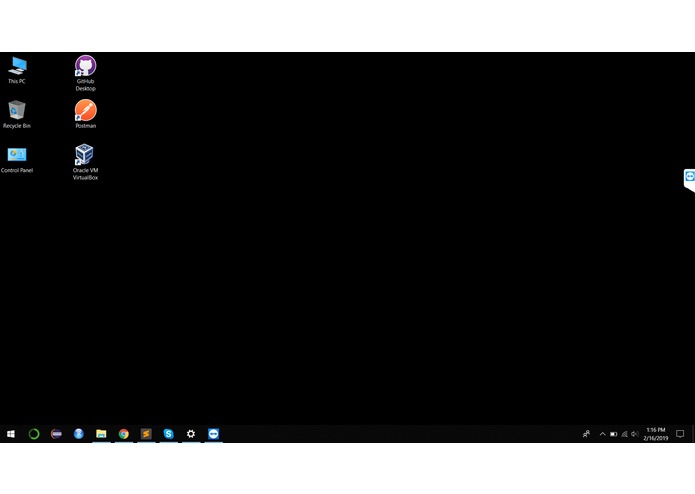Select the GitHub Desktop shortcut
This screenshot has width=695, height=494.
(x=86, y=73)
